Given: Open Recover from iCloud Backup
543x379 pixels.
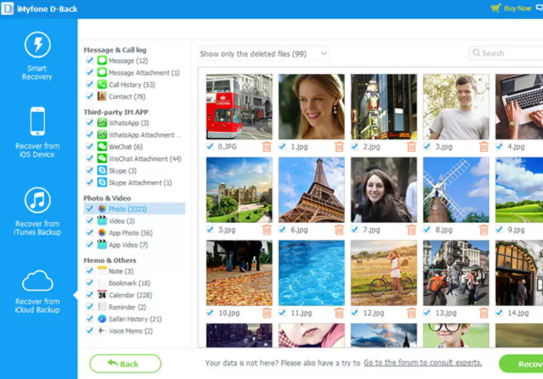Looking at the screenshot, I should click(37, 292).
